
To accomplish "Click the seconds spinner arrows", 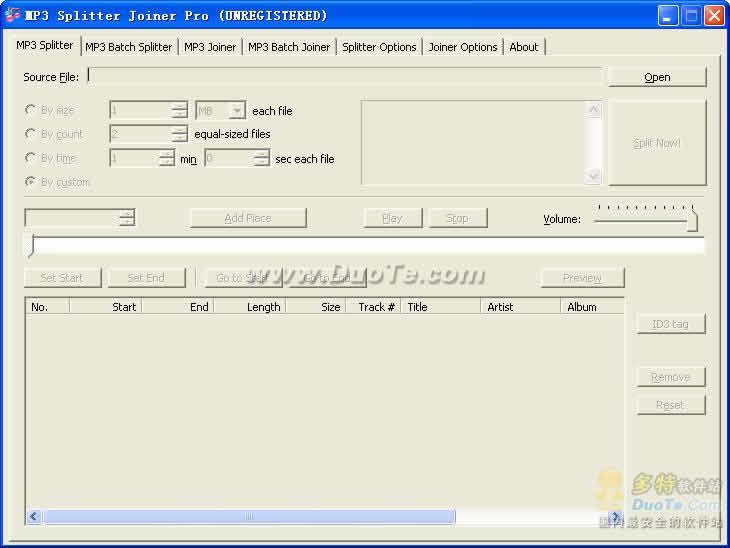I will pos(262,158).
